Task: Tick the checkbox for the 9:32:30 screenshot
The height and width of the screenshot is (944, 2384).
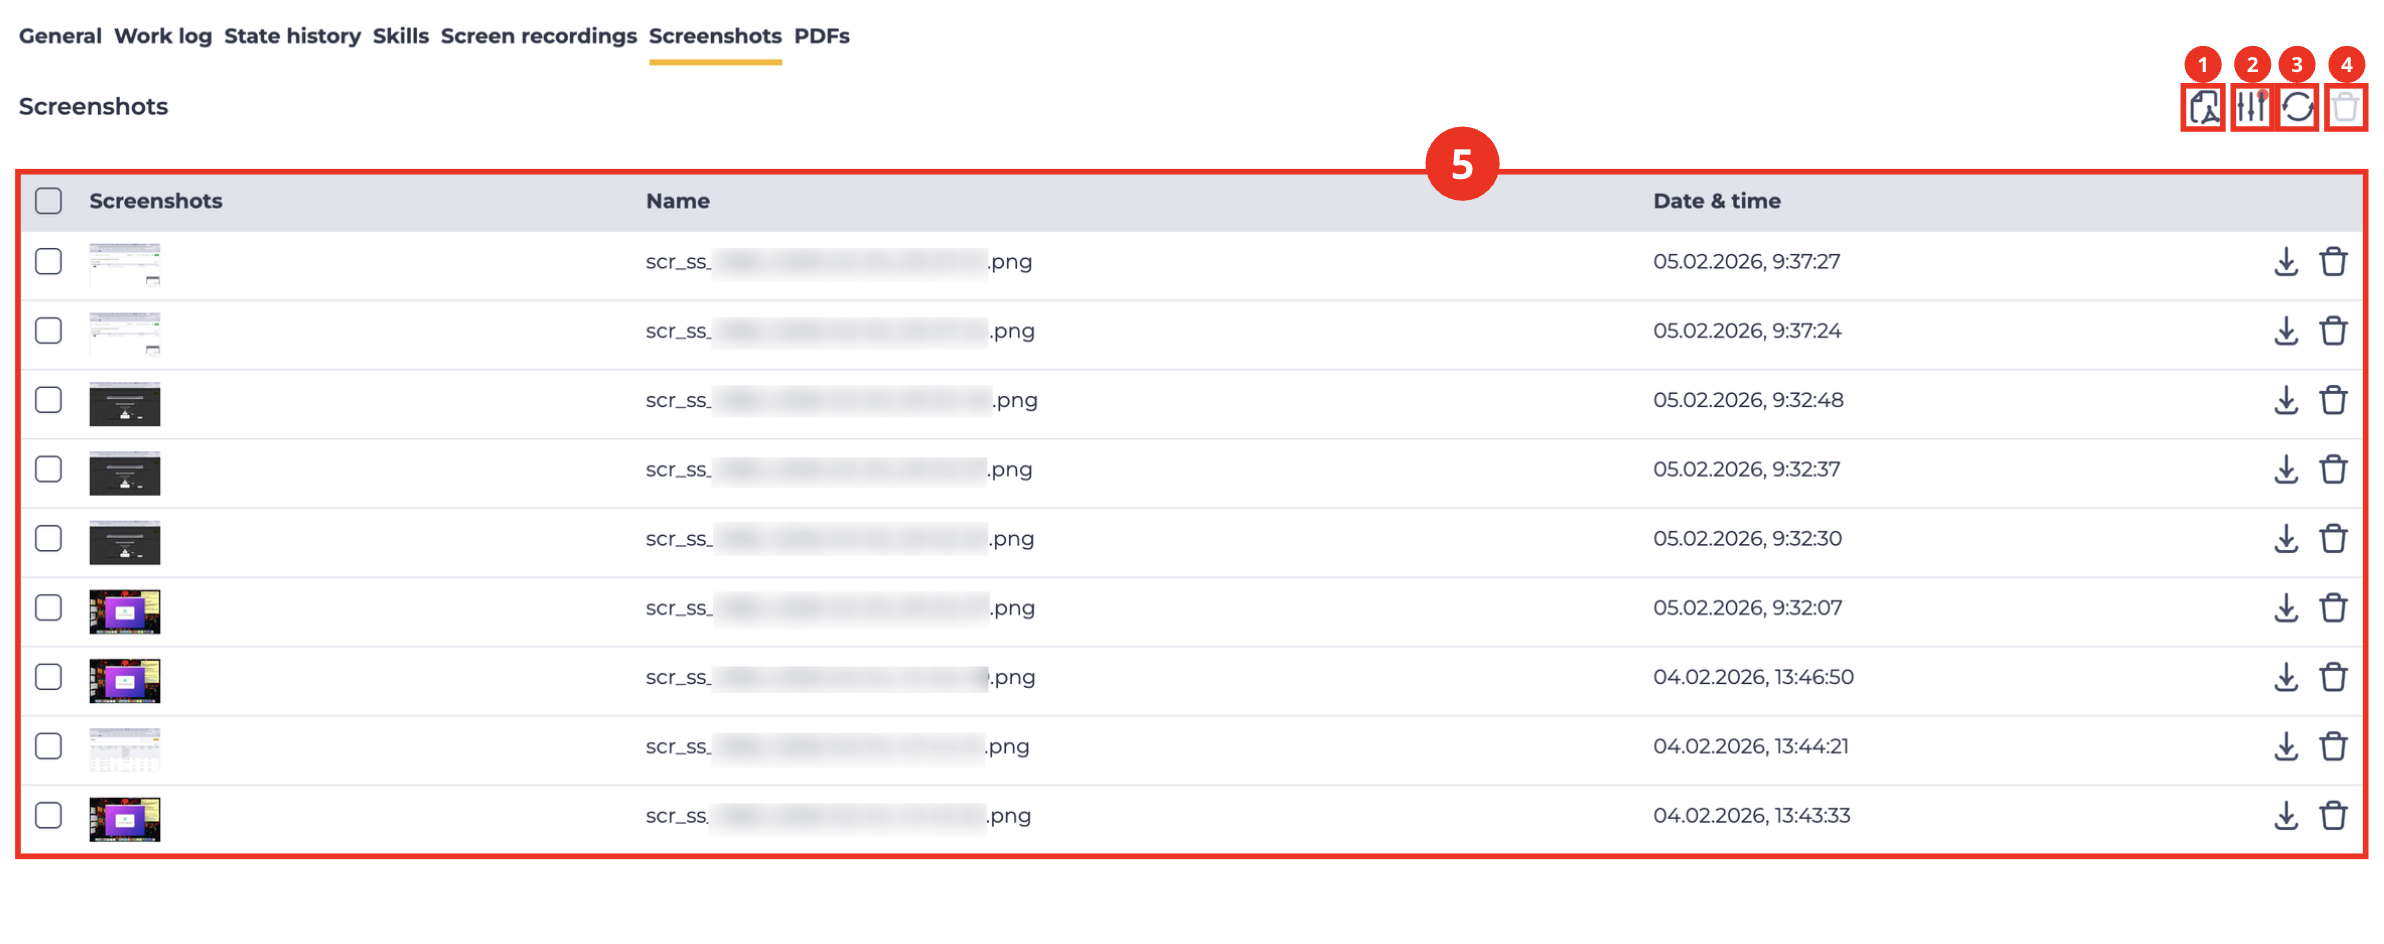Action: coord(48,539)
